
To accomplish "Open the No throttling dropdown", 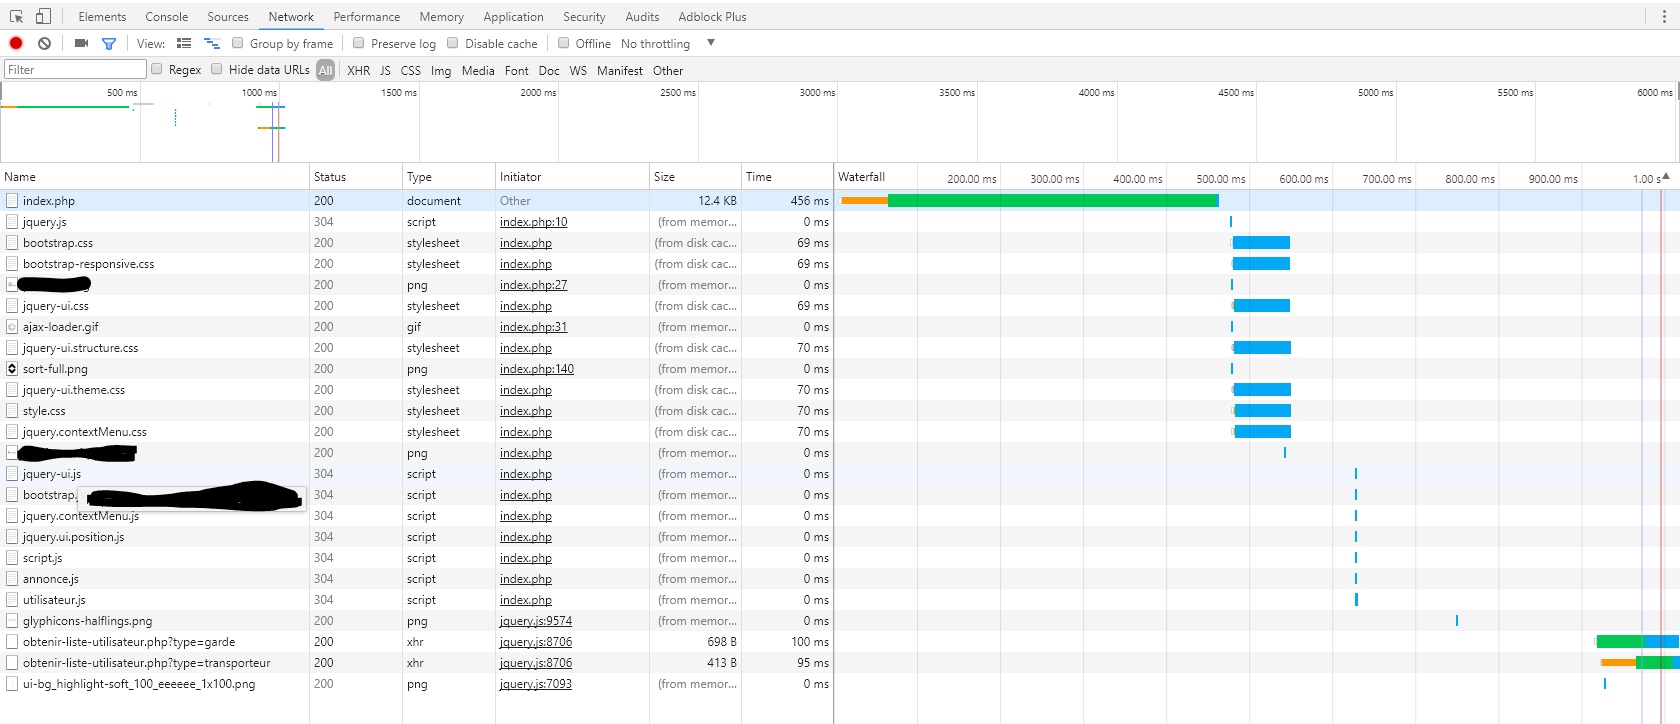I will 668,43.
